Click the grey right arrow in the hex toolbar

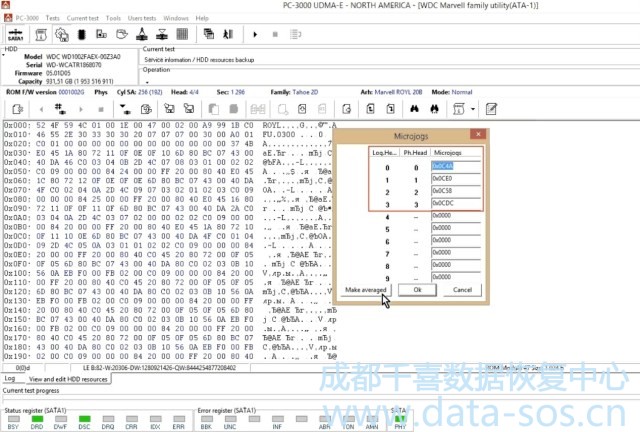(x=81, y=109)
